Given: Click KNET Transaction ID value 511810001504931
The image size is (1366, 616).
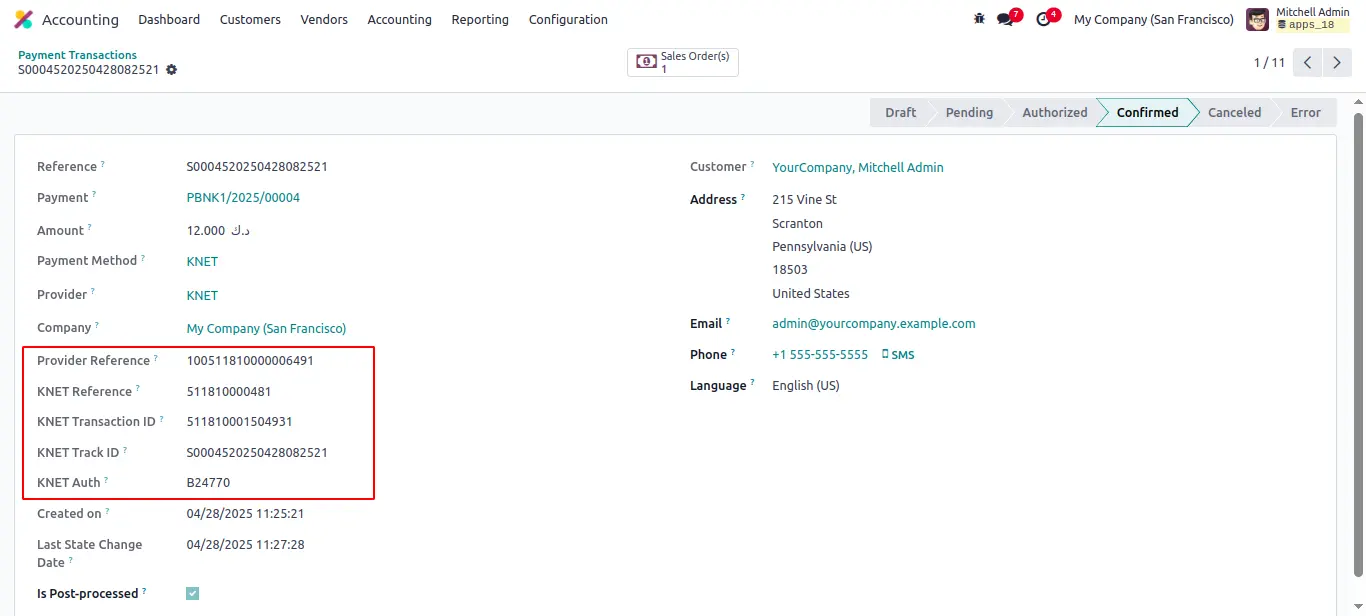Looking at the screenshot, I should coord(240,422).
